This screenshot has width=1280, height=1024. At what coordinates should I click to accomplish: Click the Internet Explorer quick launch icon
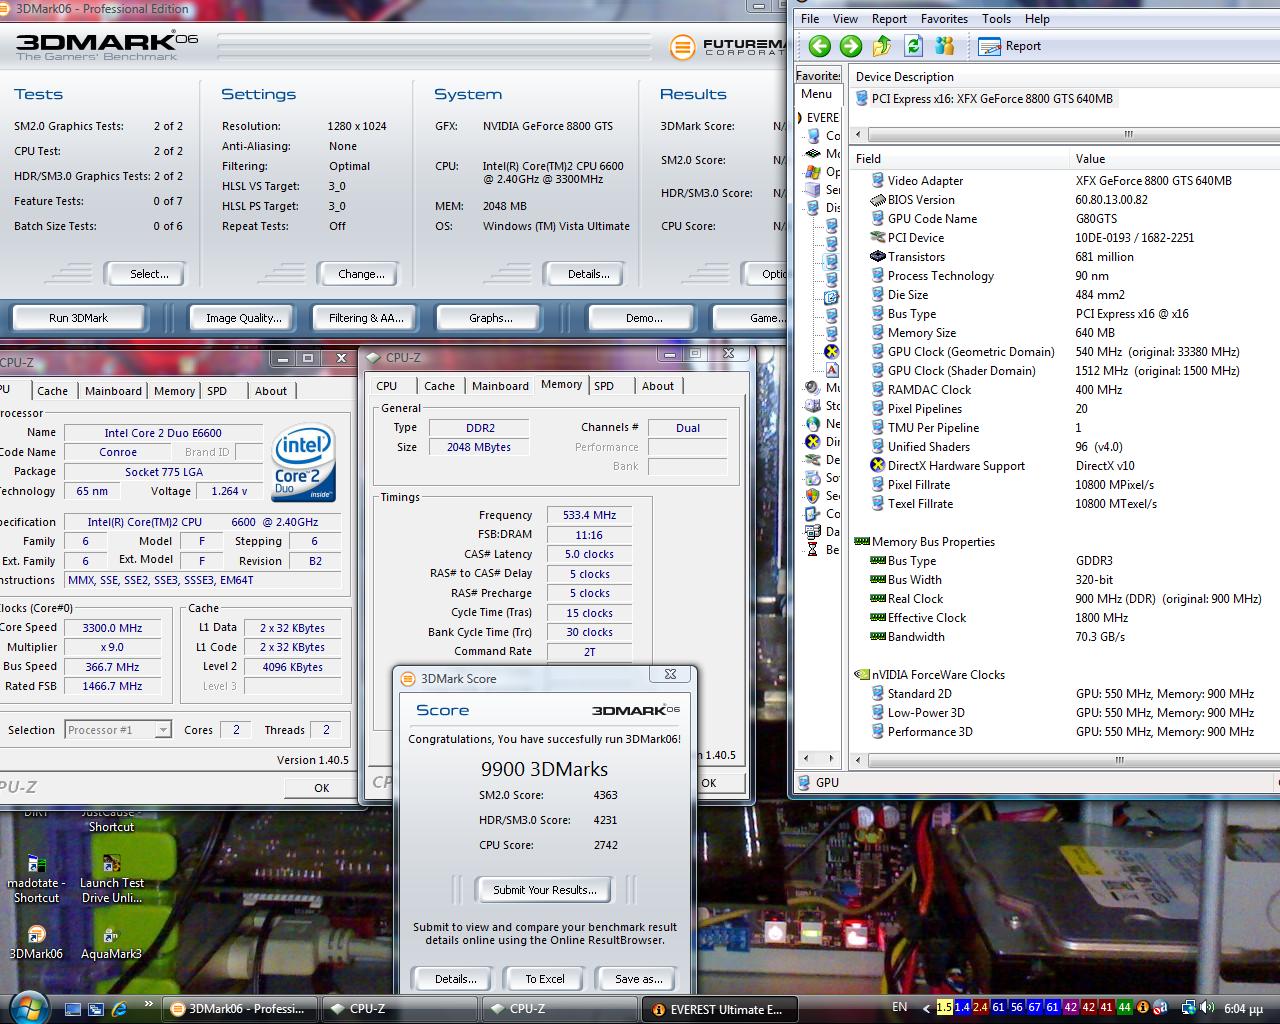tap(118, 1009)
